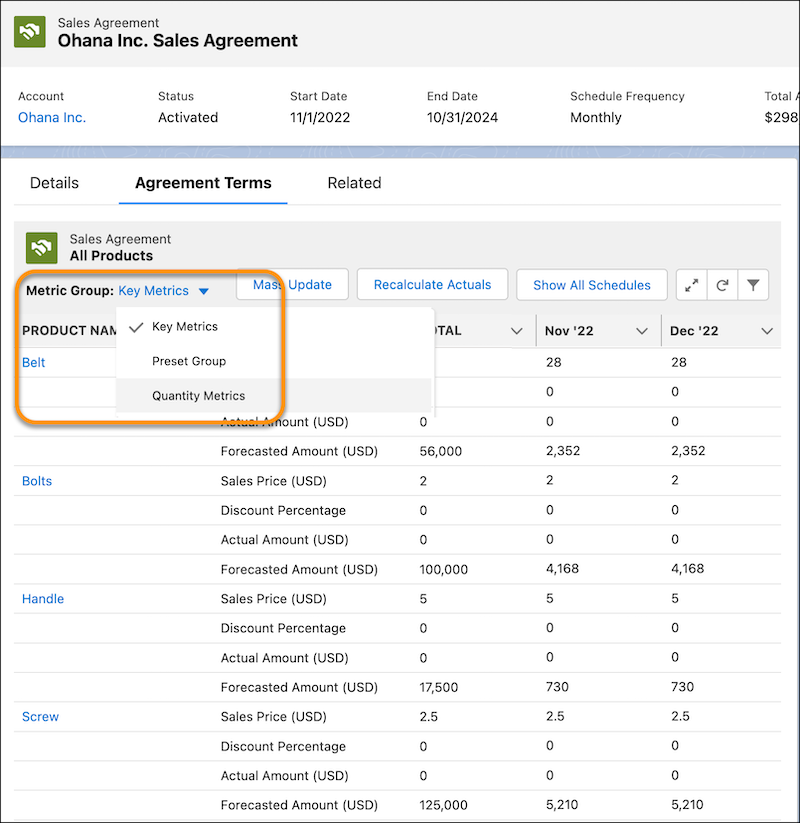
Task: Click Handle Discount Percentage label
Action: pyautogui.click(x=283, y=628)
